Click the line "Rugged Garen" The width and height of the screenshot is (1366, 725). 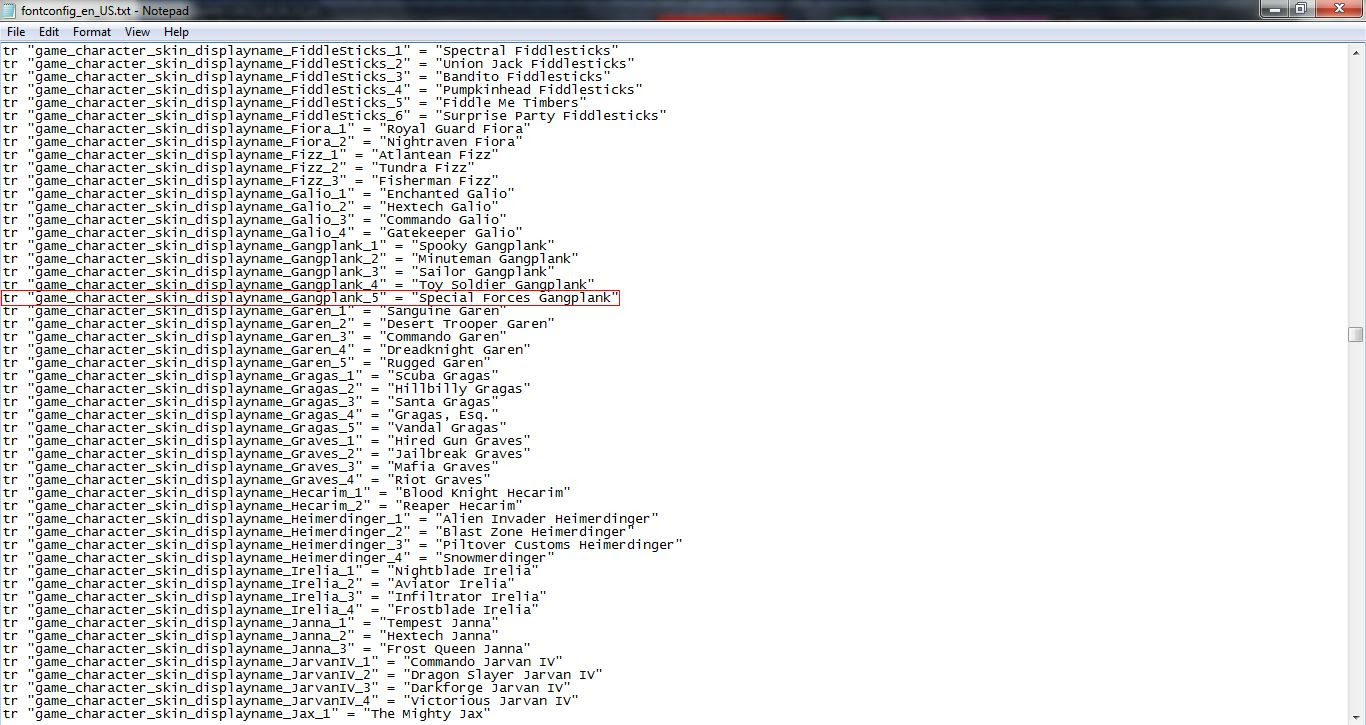[x=247, y=362]
